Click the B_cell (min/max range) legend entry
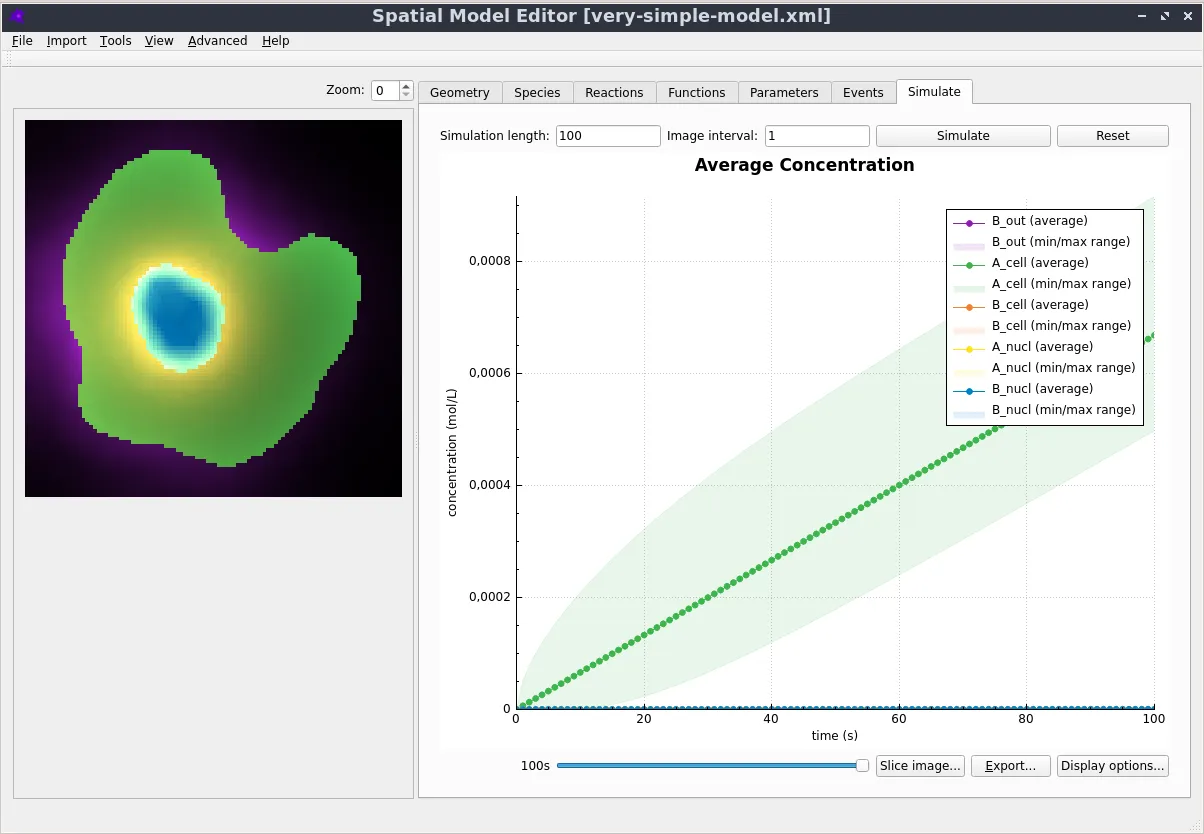Image resolution: width=1204 pixels, height=834 pixels. point(1042,326)
